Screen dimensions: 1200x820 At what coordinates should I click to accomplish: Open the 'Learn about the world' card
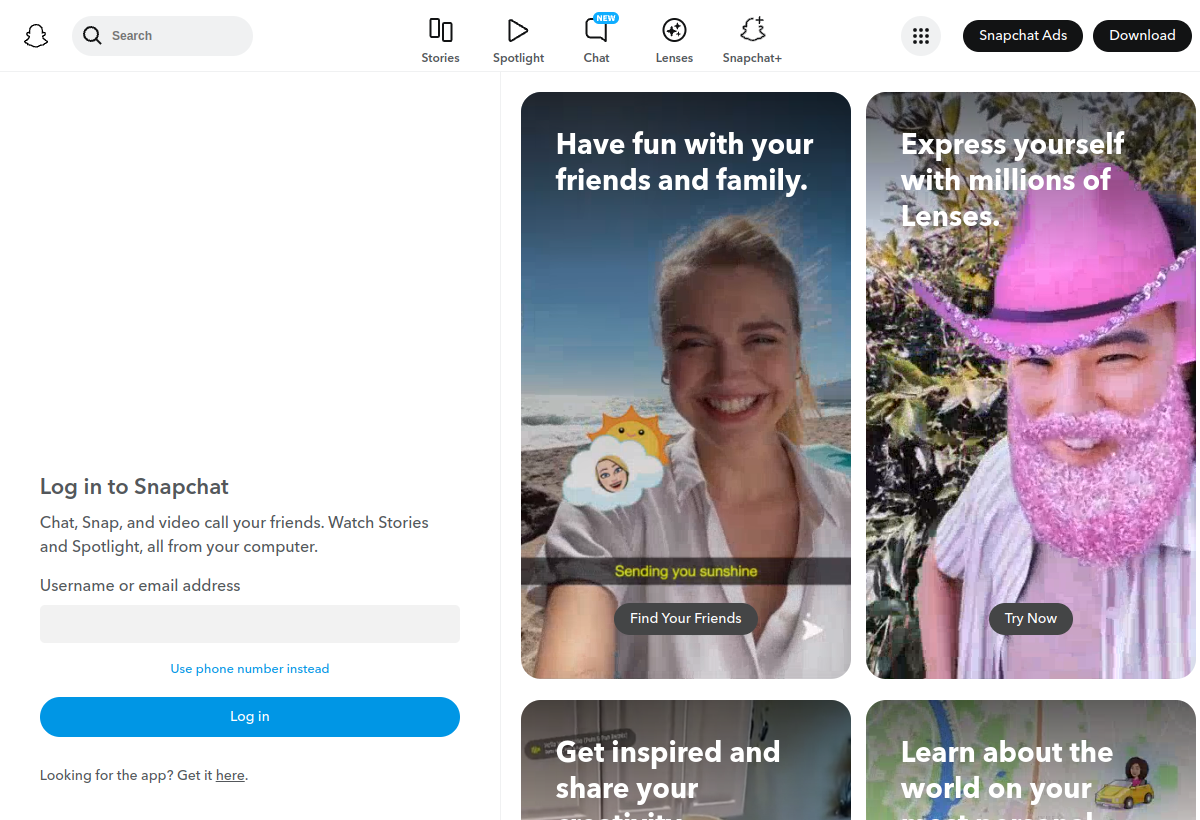(x=1031, y=760)
